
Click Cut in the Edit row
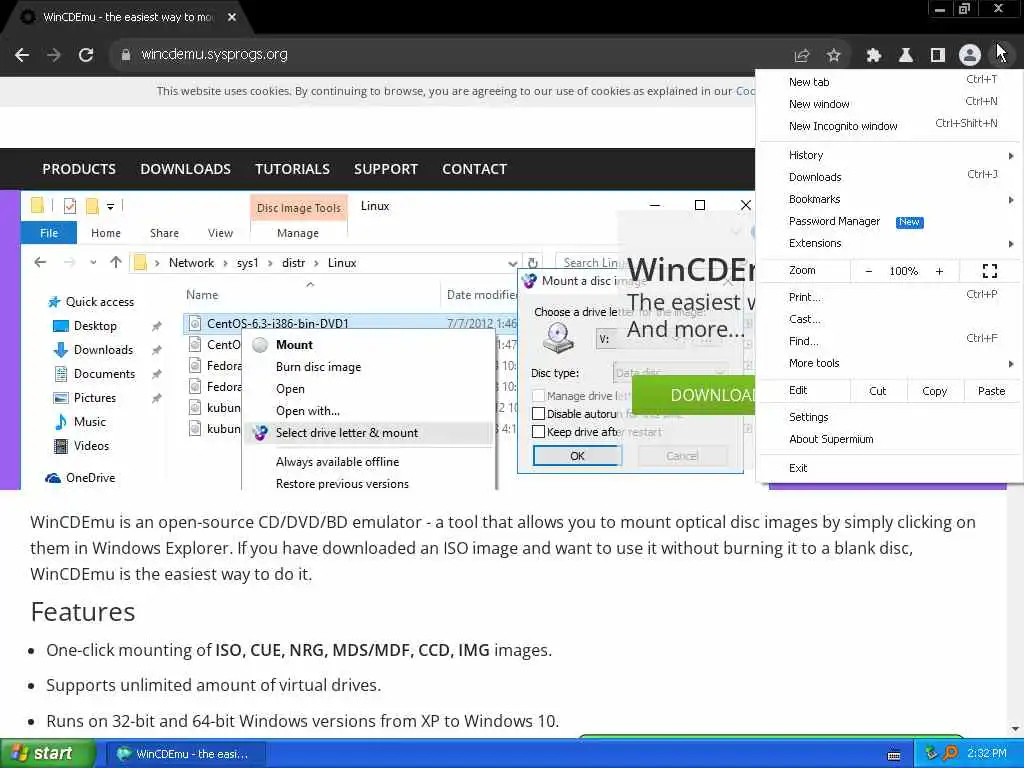(878, 391)
